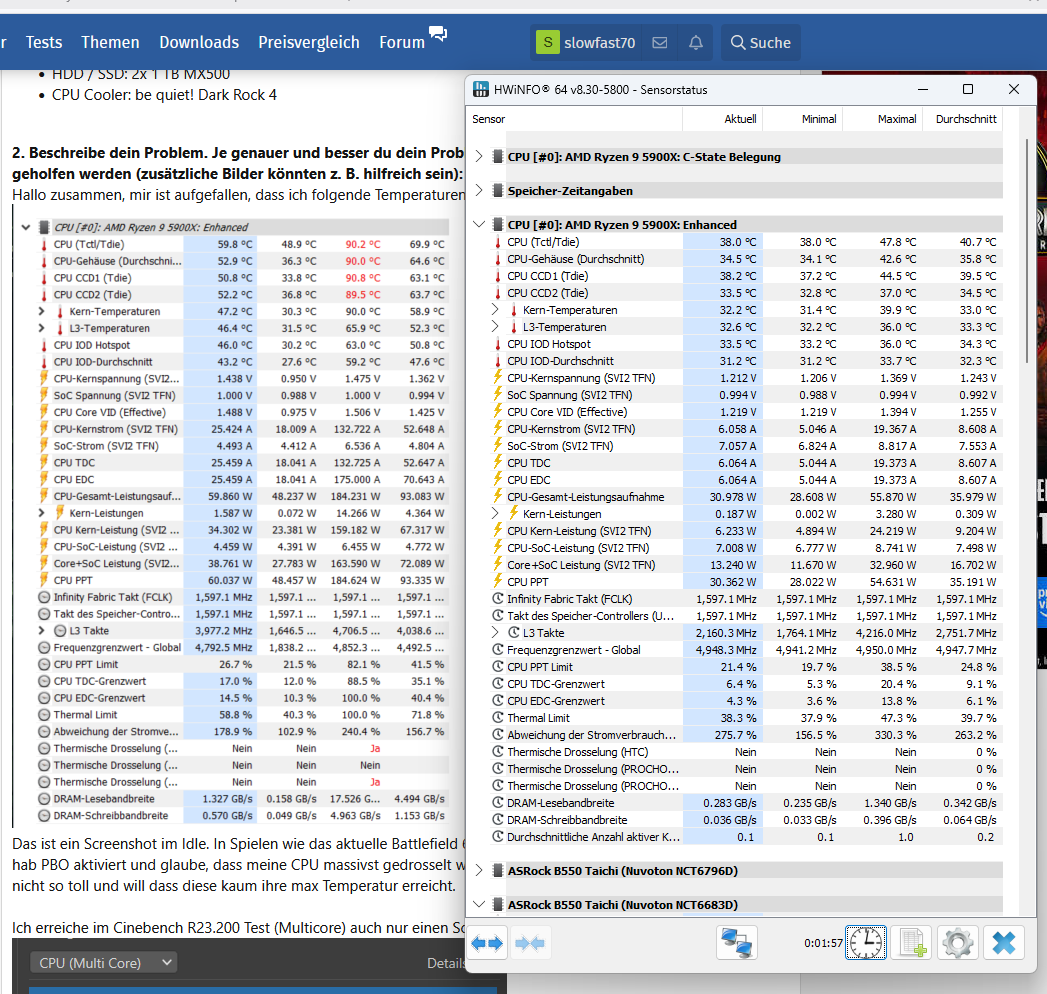Open the forum post HWiNFO screenshot image

pos(230,515)
